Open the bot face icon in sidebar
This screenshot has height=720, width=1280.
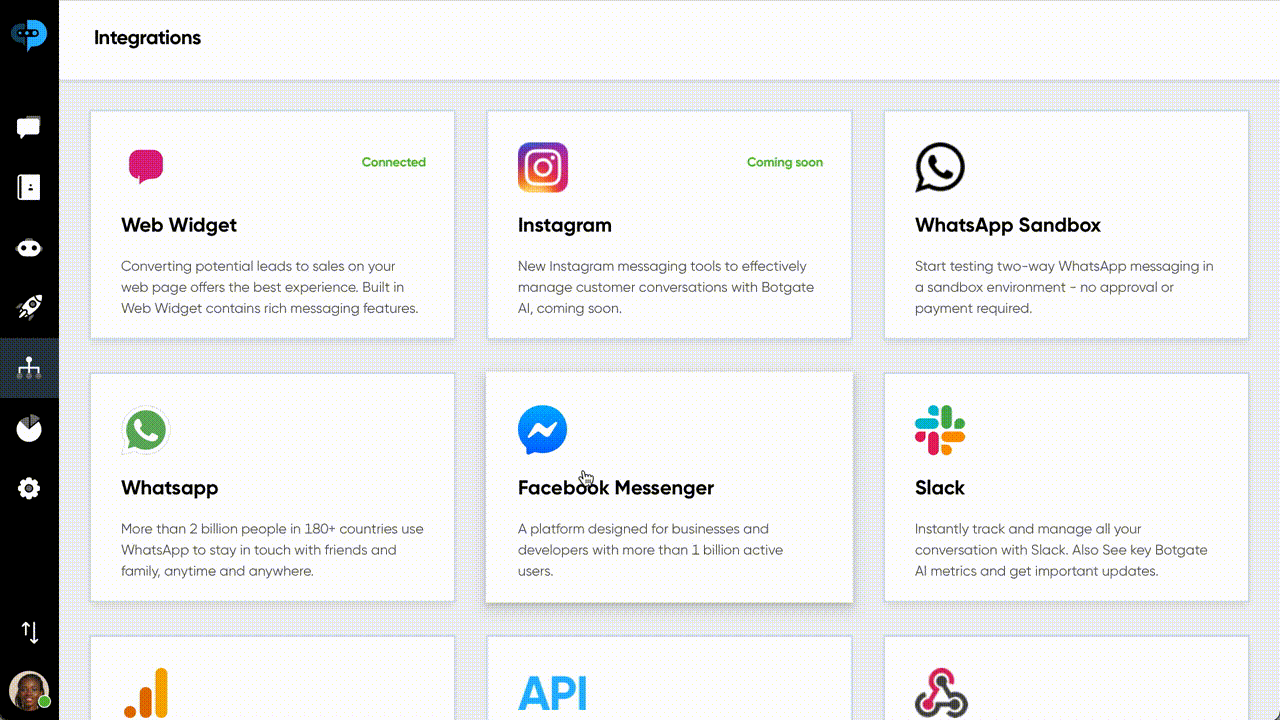[x=29, y=248]
